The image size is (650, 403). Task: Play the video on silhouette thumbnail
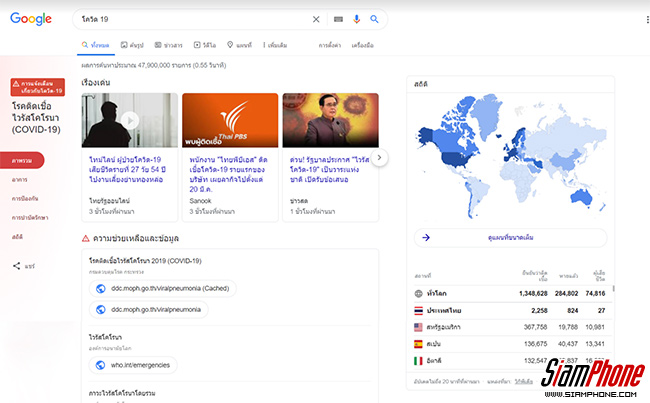coord(130,121)
